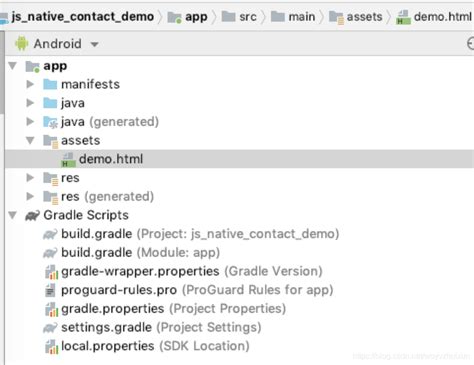The width and height of the screenshot is (474, 365).
Task: Open local.properties (SDK Location)
Action: 155,346
